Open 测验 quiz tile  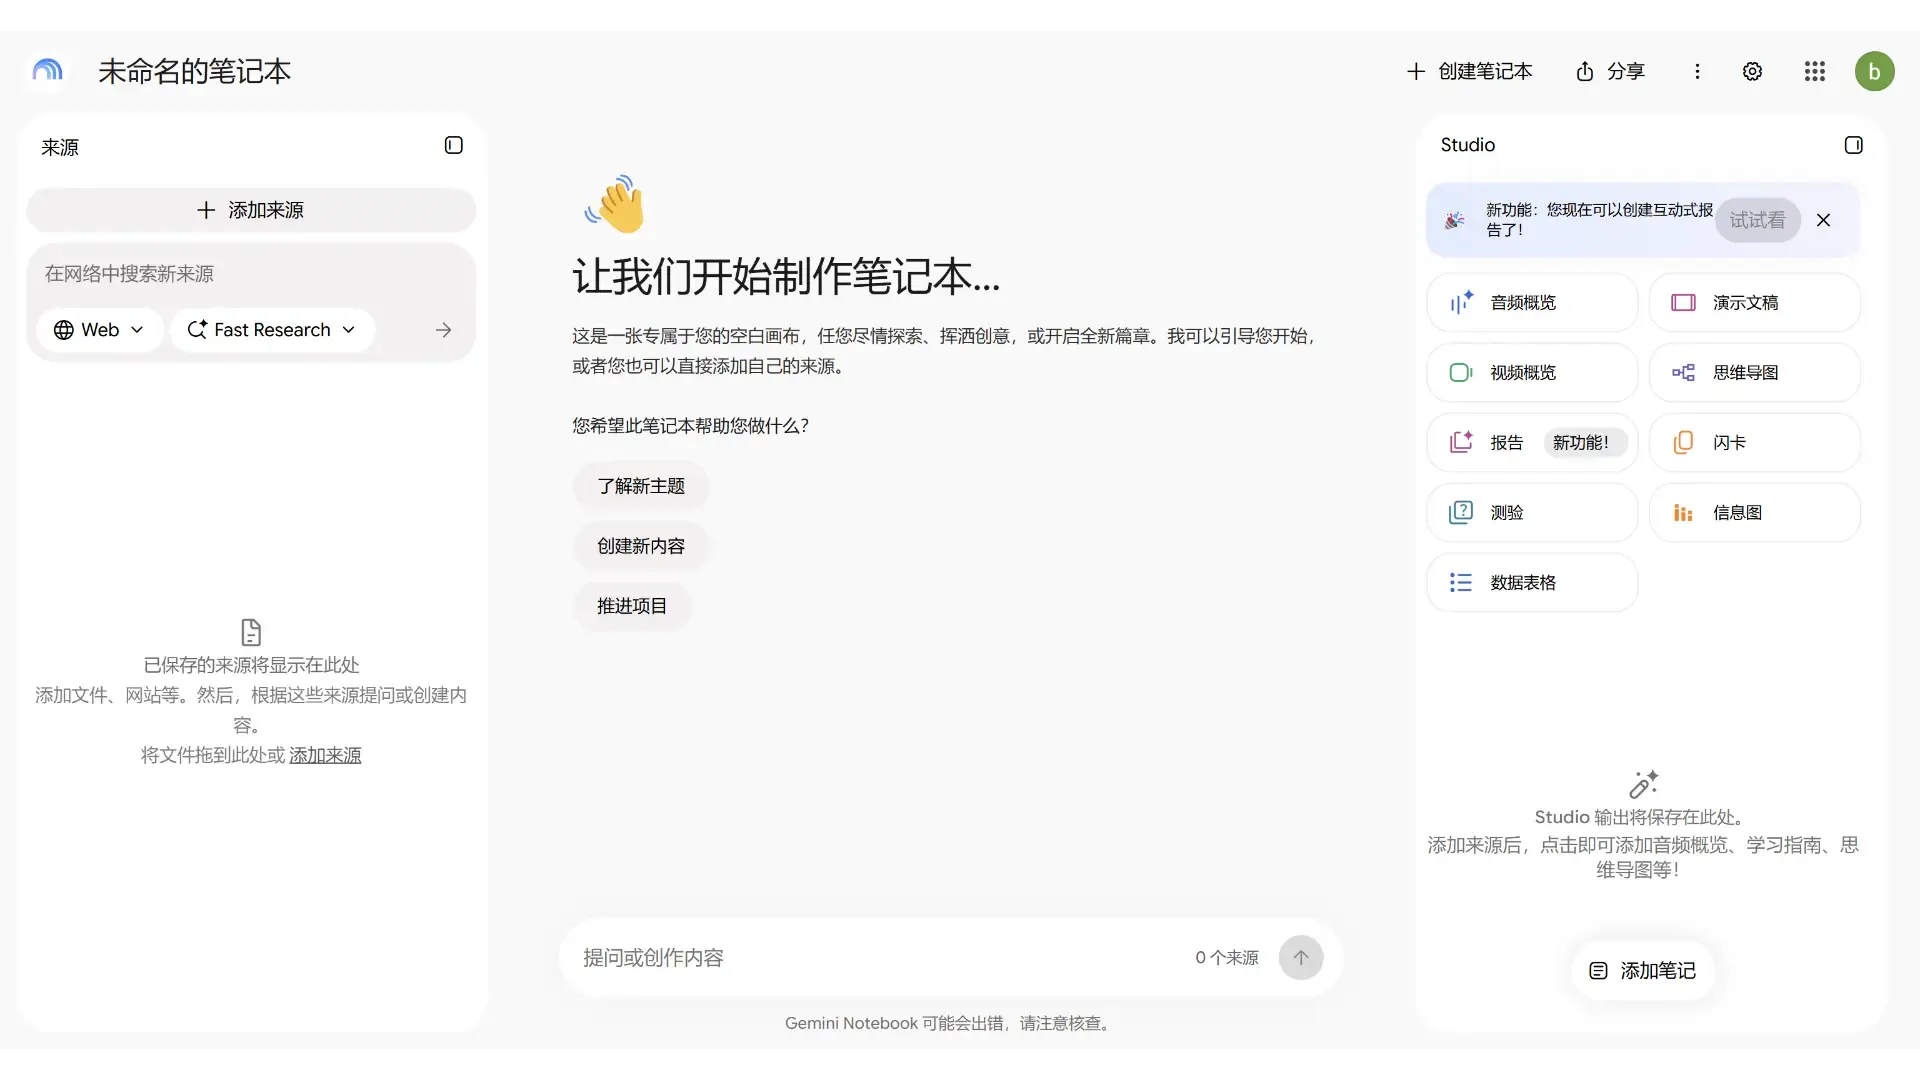pyautogui.click(x=1532, y=512)
